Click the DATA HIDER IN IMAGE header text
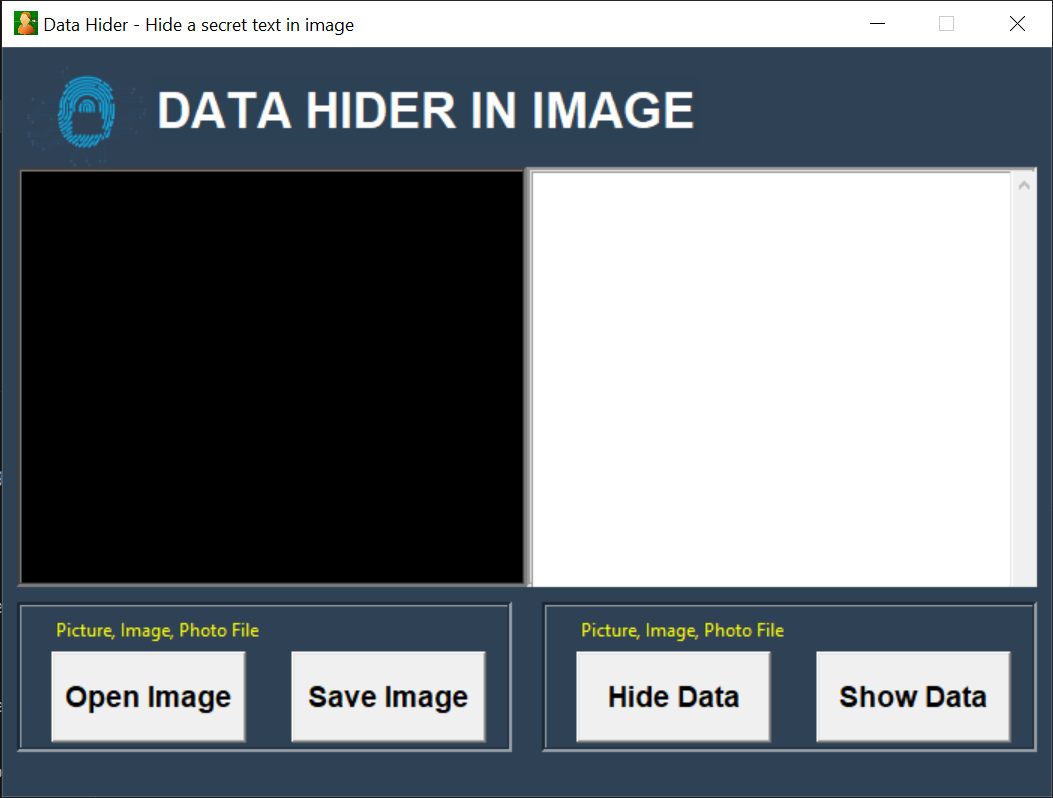Screen dimensions: 1053x798 (x=425, y=110)
